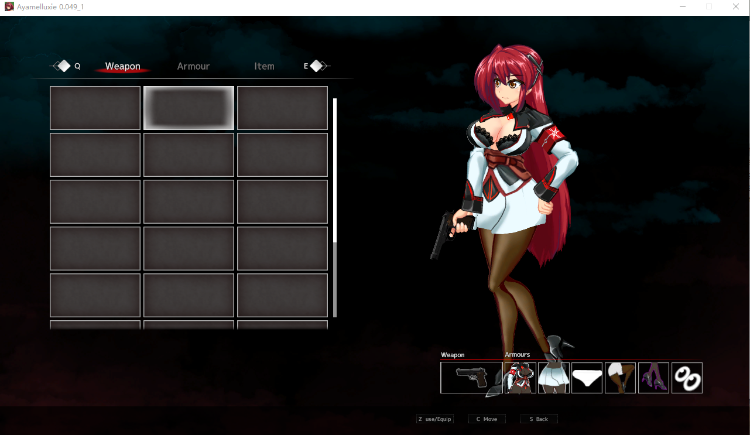The image size is (750, 435).
Task: Click the C Move button
Action: click(x=487, y=419)
